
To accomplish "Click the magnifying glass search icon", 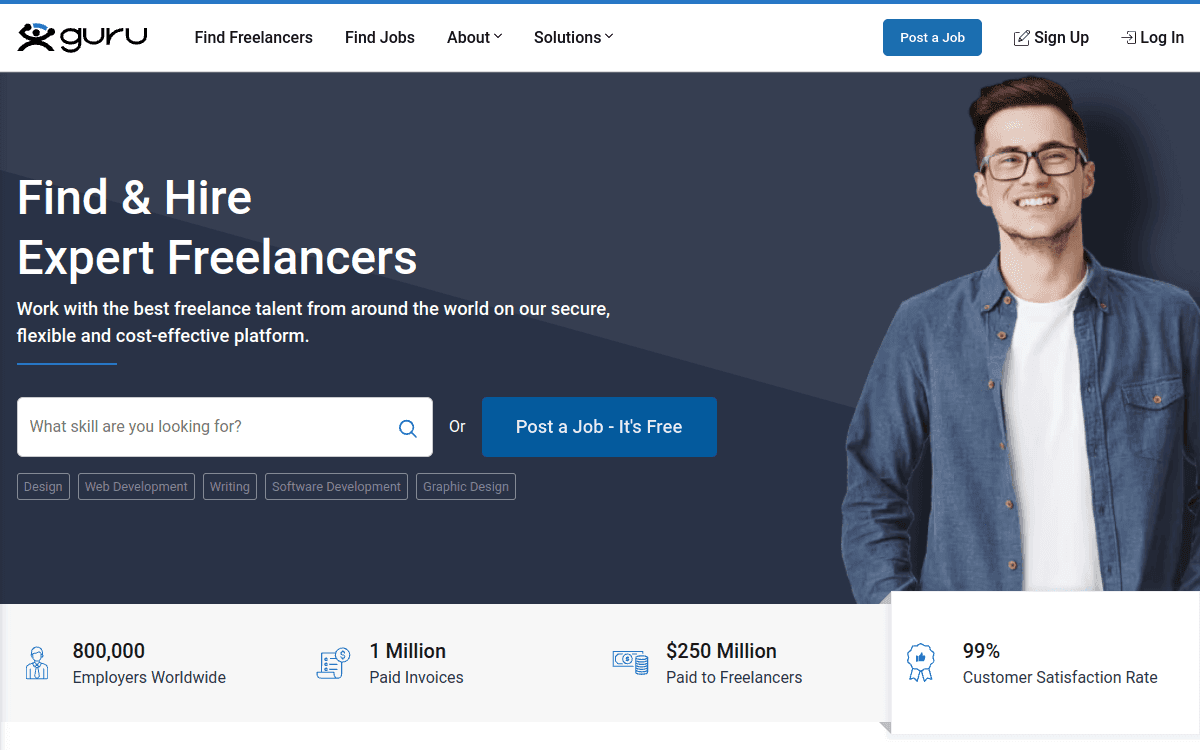I will pos(407,428).
